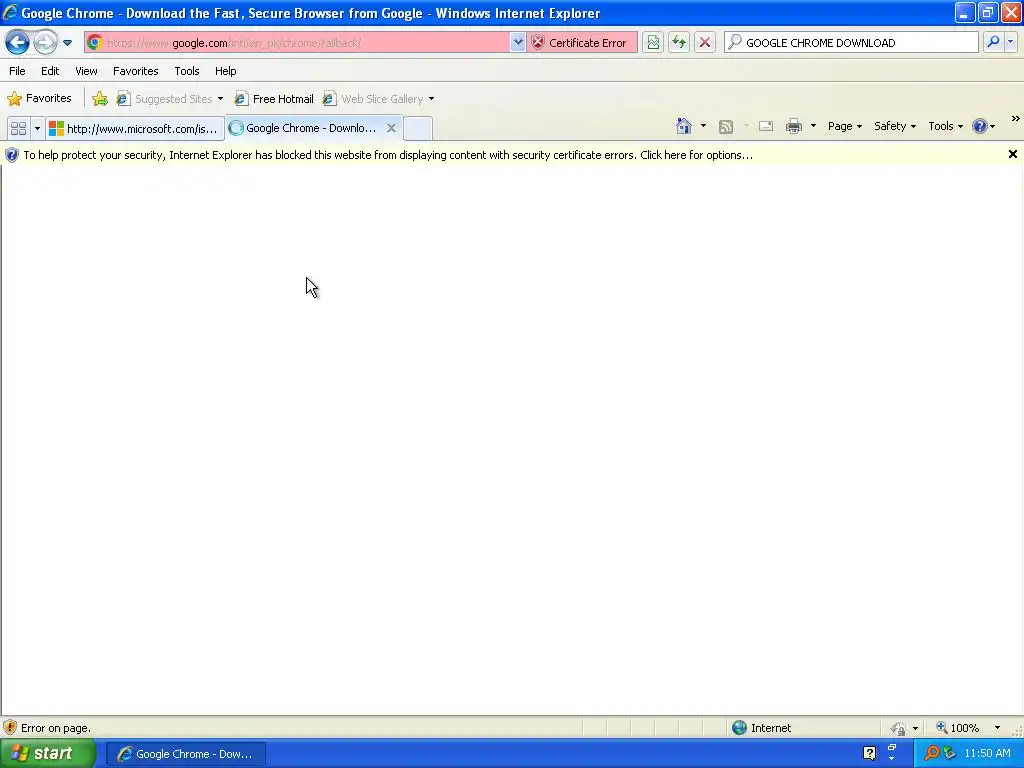This screenshot has width=1024, height=768.
Task: Open search provider options dropdown
Action: click(1010, 42)
